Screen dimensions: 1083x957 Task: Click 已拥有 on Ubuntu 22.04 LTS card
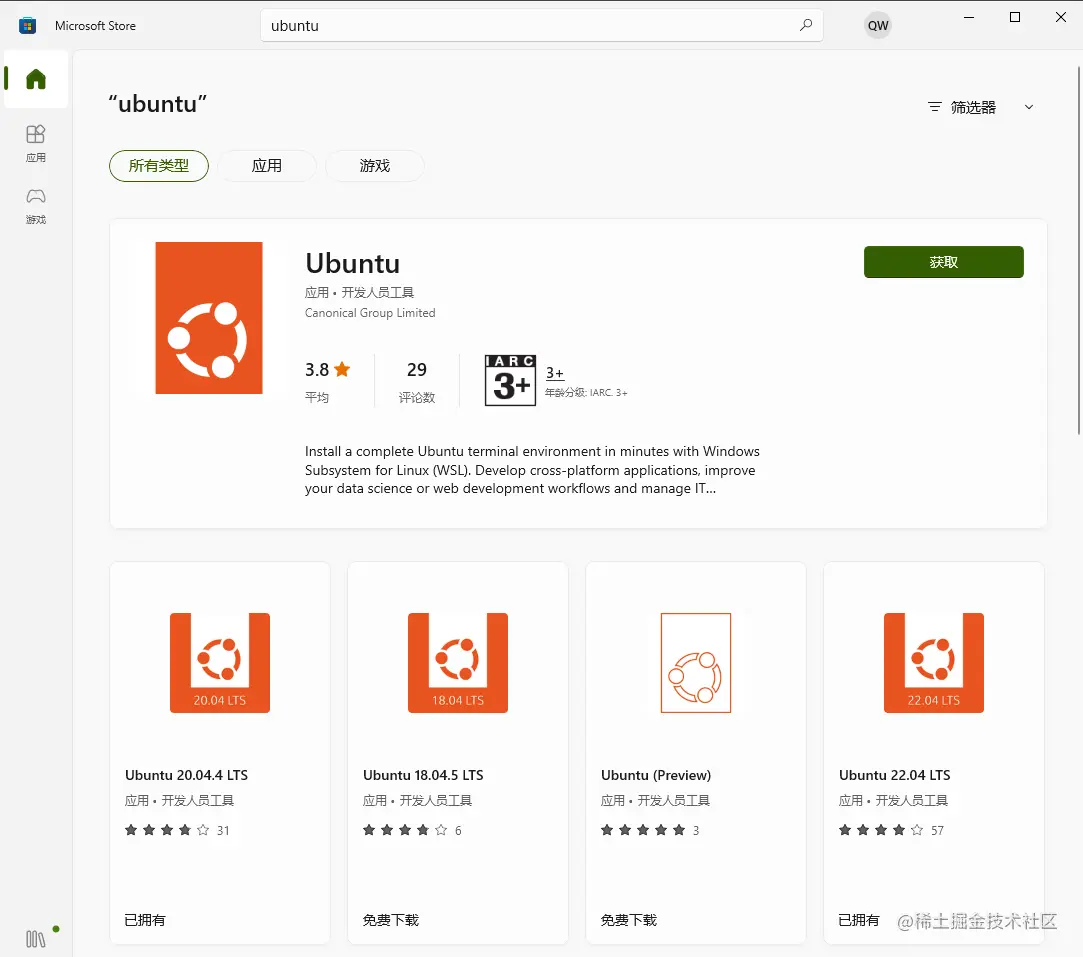[x=859, y=920]
